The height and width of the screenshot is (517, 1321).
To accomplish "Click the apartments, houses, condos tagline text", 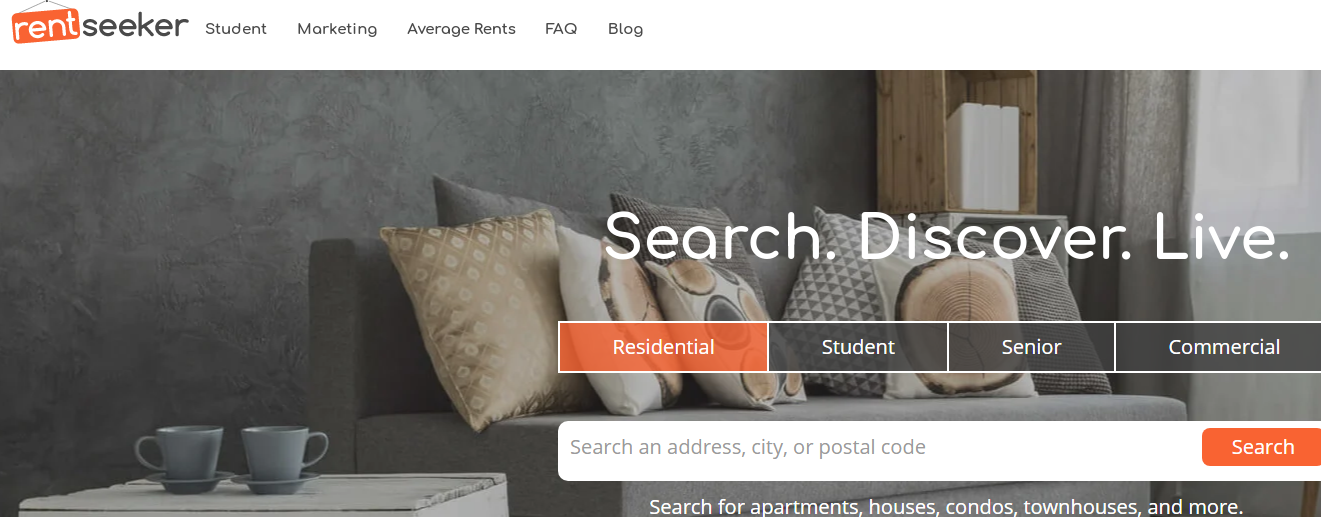I will pyautogui.click(x=946, y=506).
